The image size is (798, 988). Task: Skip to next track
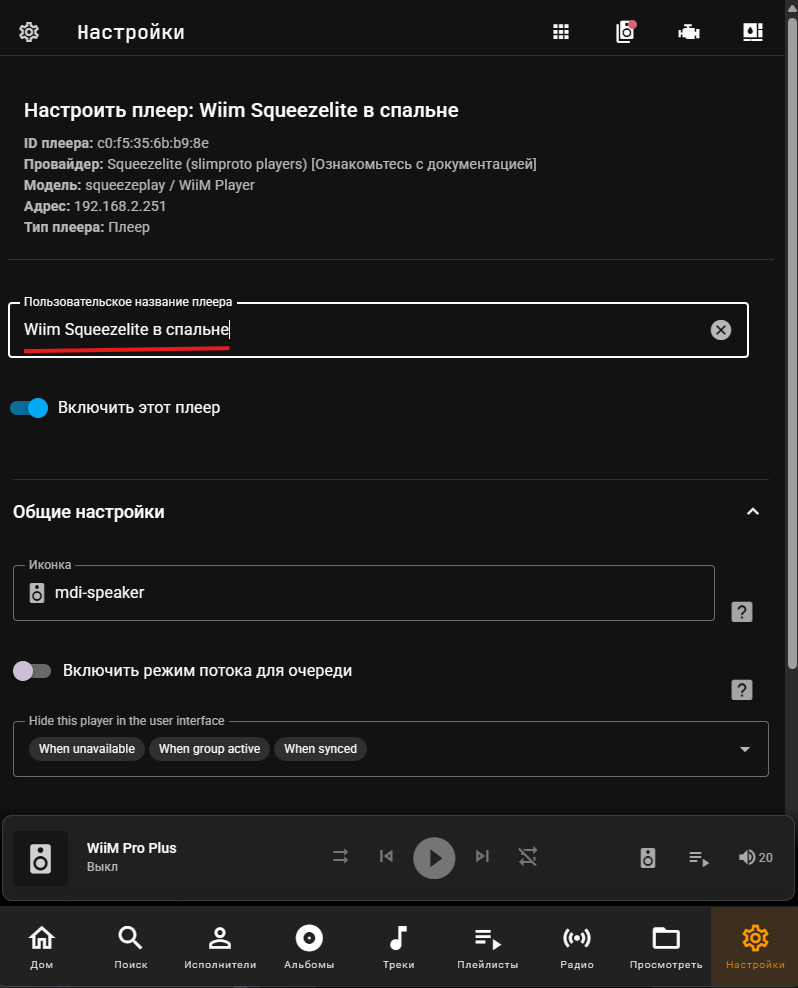tap(482, 856)
